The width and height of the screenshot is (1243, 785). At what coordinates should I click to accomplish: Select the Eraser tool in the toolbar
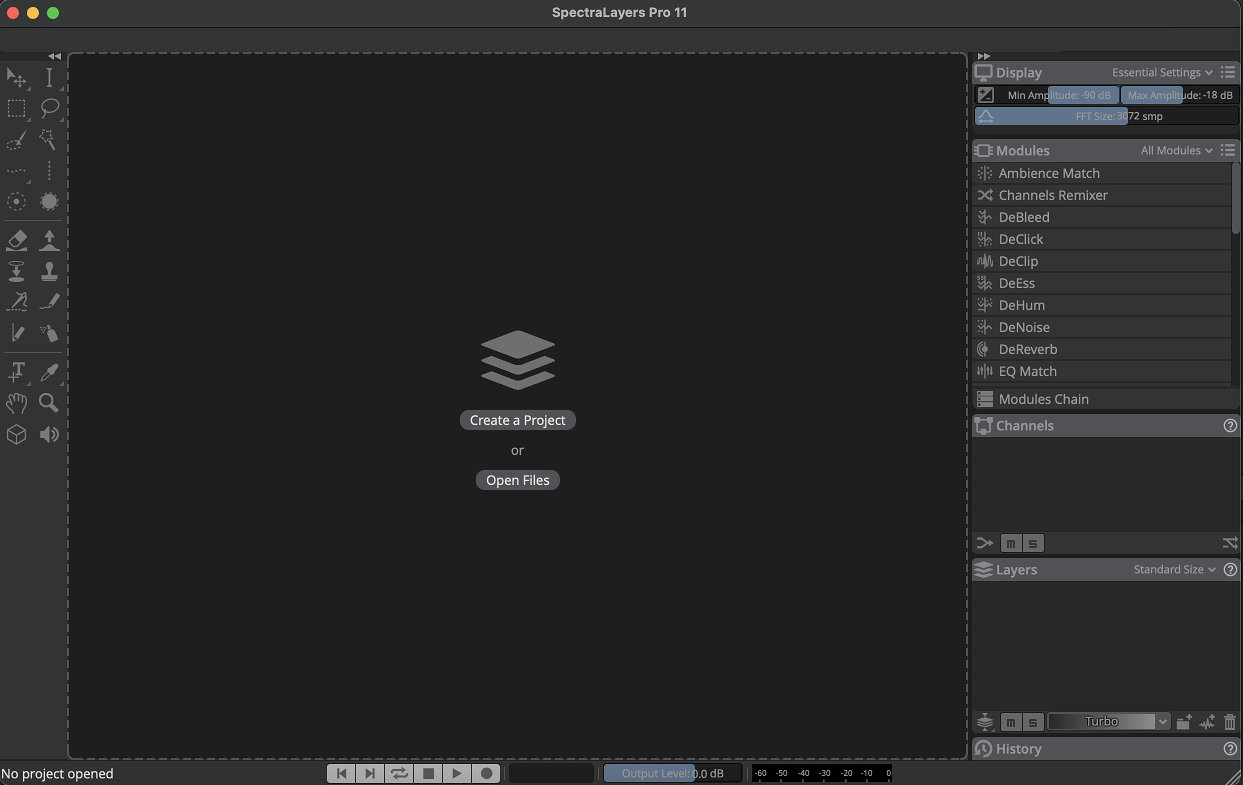tap(17, 240)
